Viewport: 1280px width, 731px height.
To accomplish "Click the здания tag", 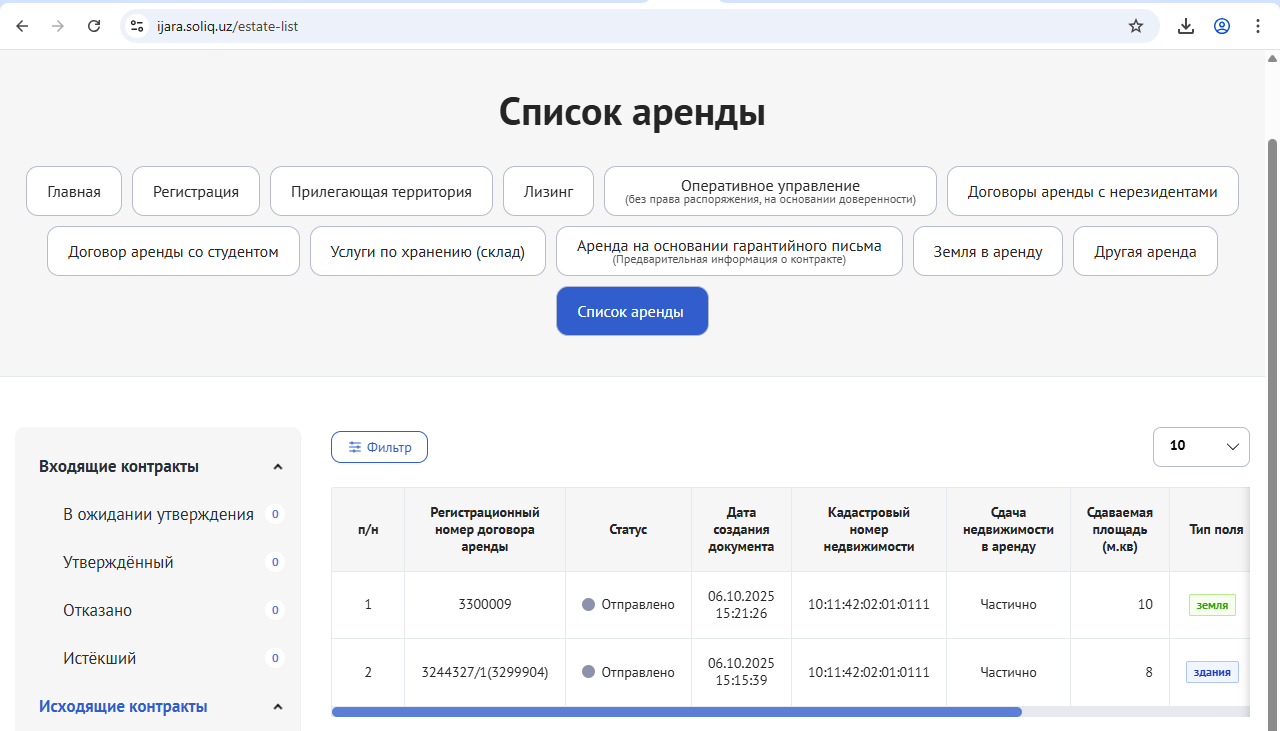I will pos(1212,672).
